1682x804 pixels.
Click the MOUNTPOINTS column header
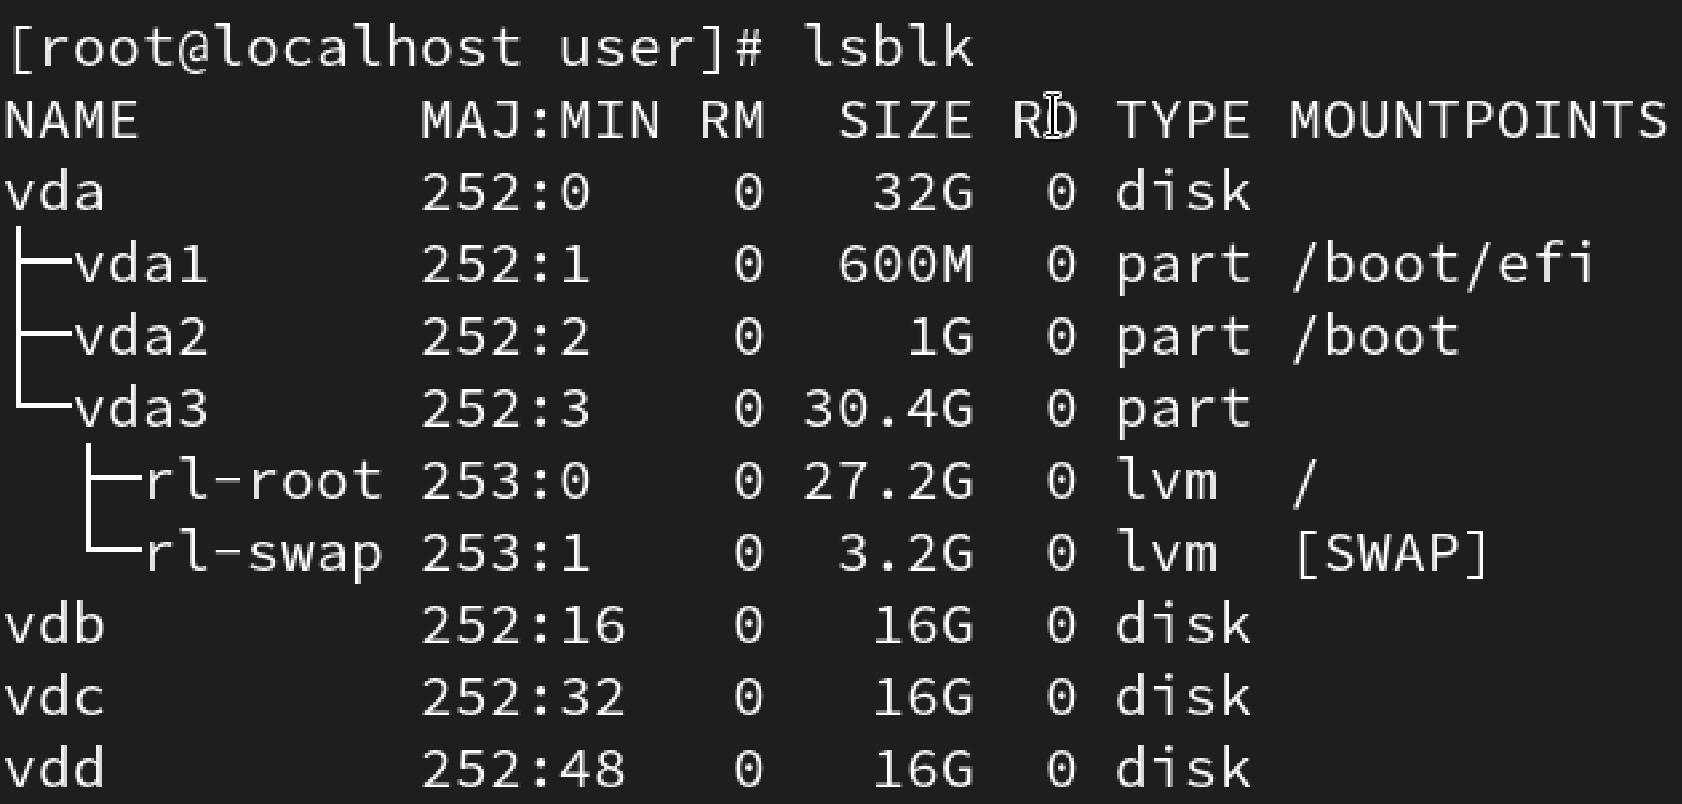click(x=1478, y=121)
